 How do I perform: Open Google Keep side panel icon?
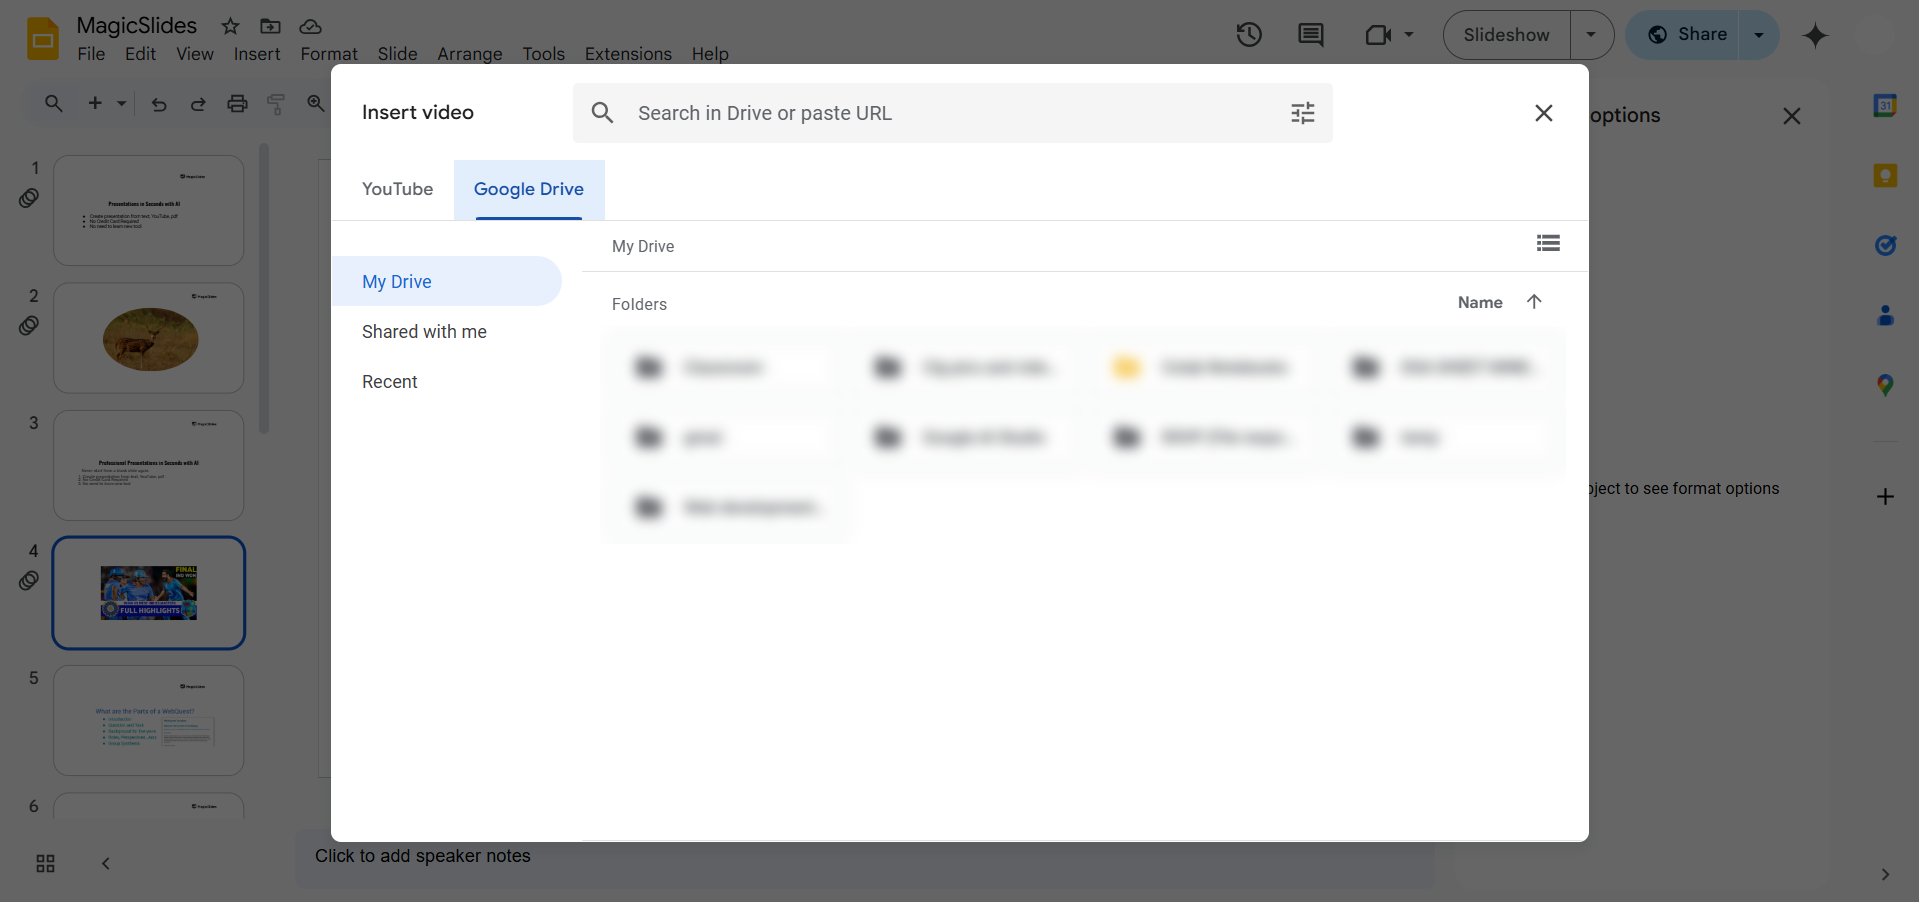pos(1885,176)
